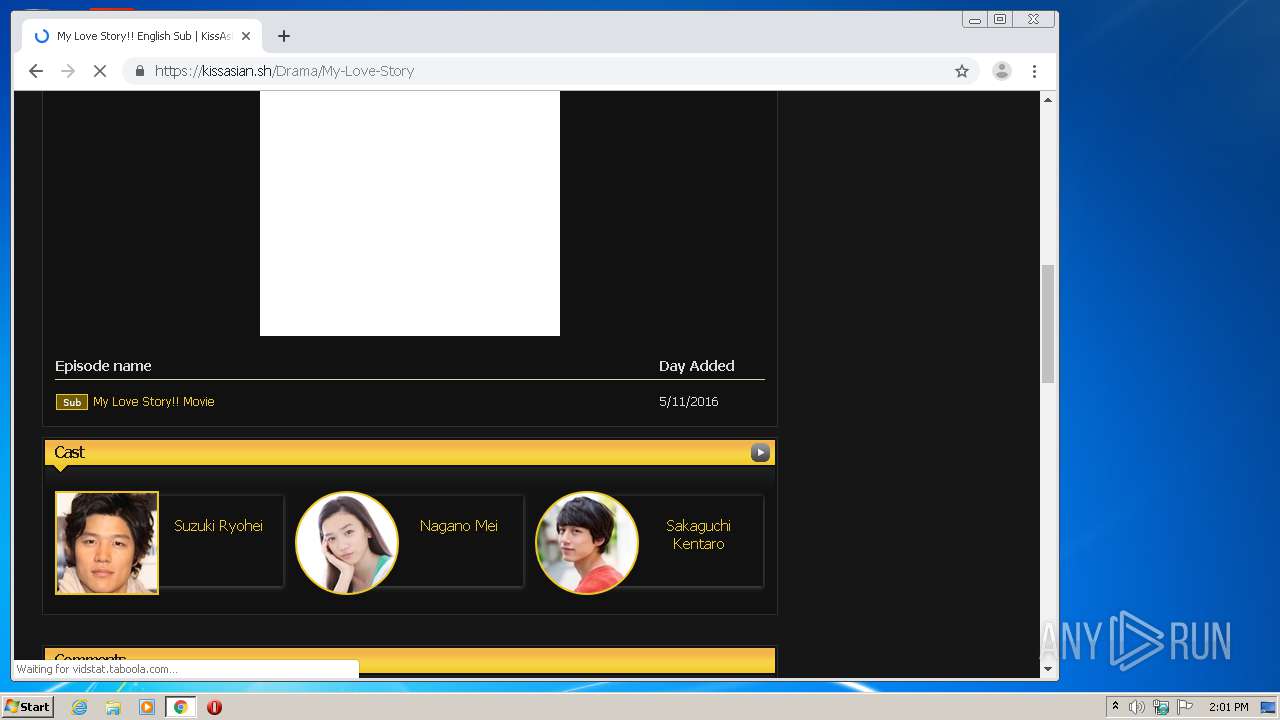The image size is (1280, 720).
Task: Launch Internet Explorer from the taskbar
Action: pos(80,707)
